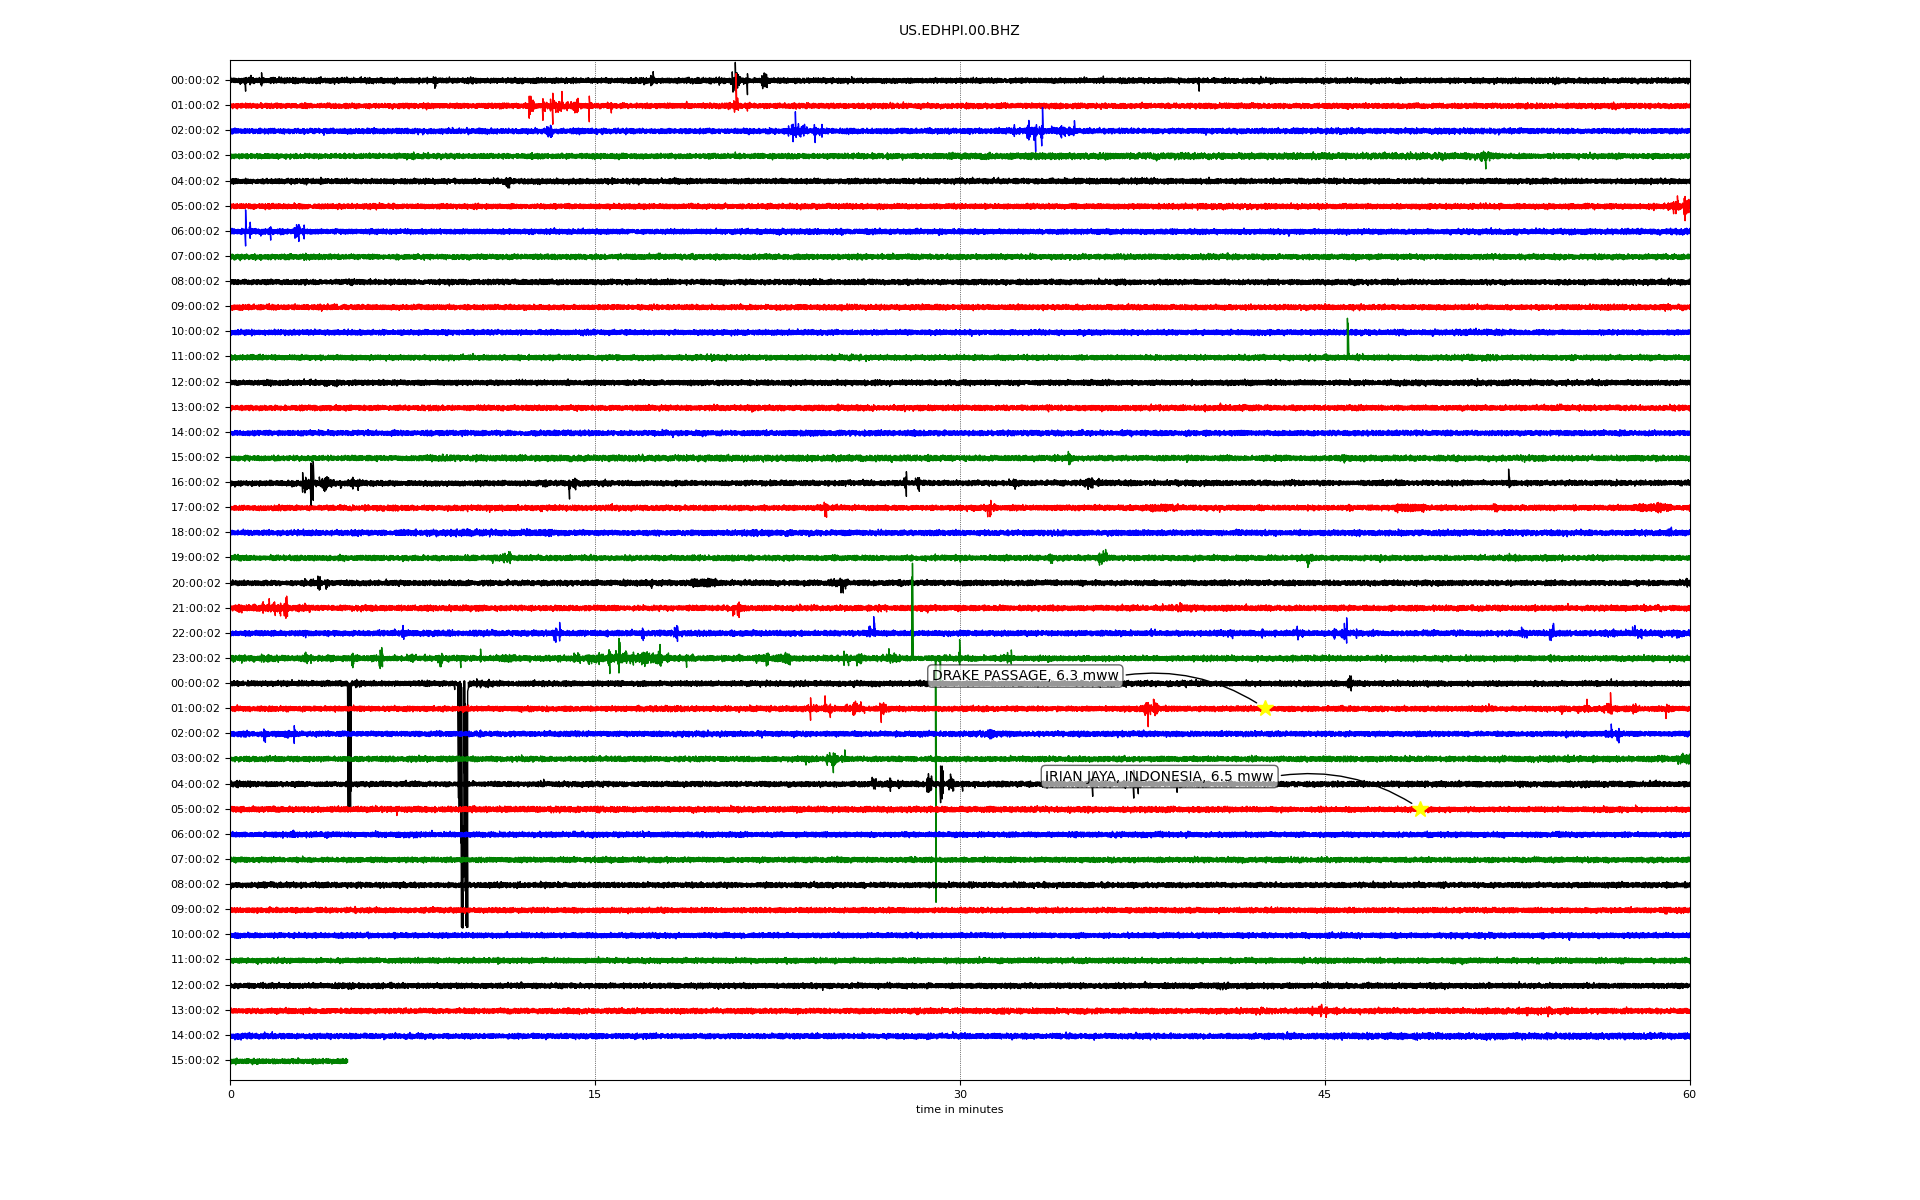Click the 45 tick on time axis

coord(1325,1094)
